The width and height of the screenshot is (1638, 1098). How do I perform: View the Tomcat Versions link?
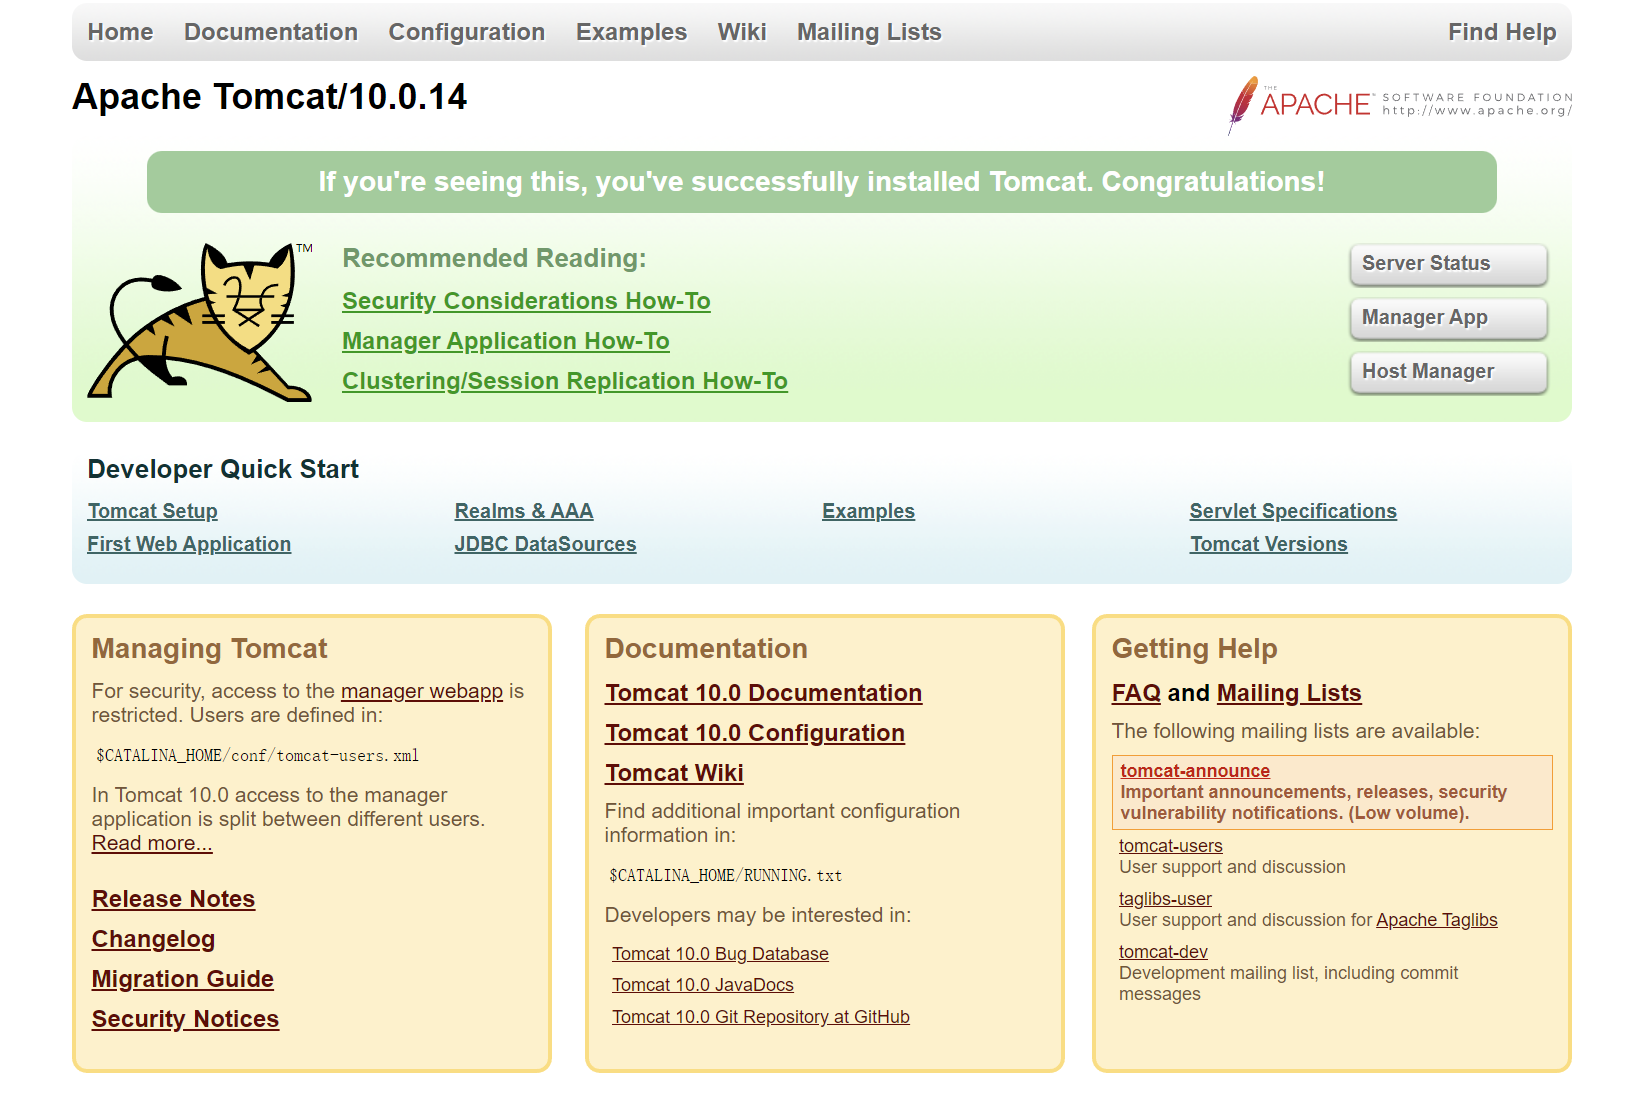(1268, 544)
